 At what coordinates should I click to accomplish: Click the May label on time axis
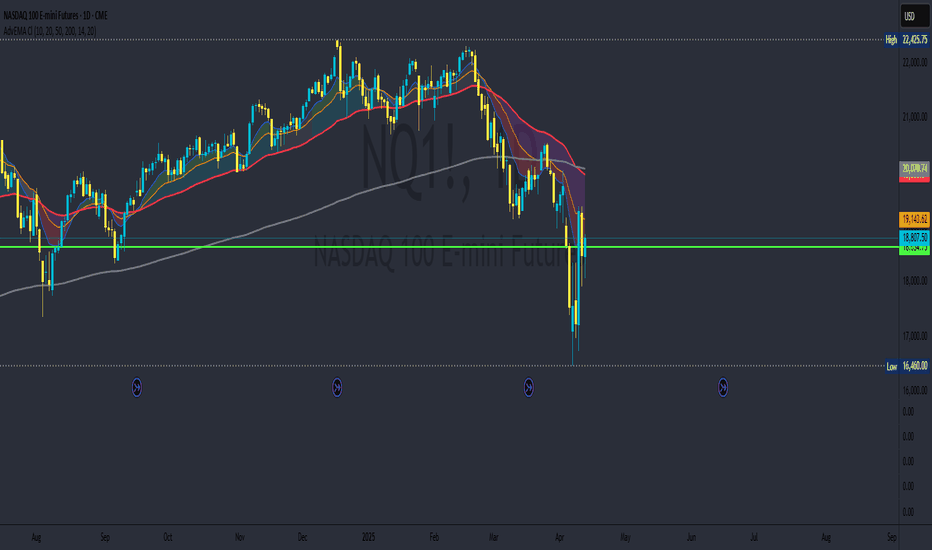click(625, 538)
